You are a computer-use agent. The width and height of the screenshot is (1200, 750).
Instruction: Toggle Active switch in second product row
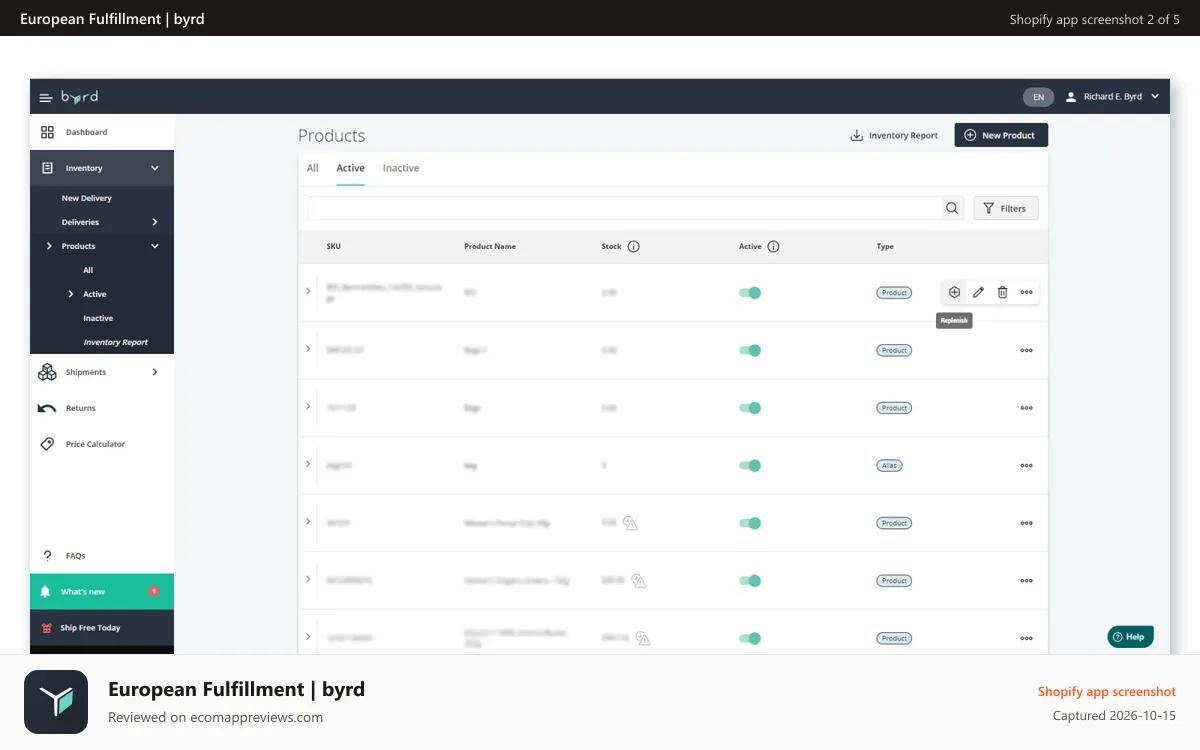[750, 351]
